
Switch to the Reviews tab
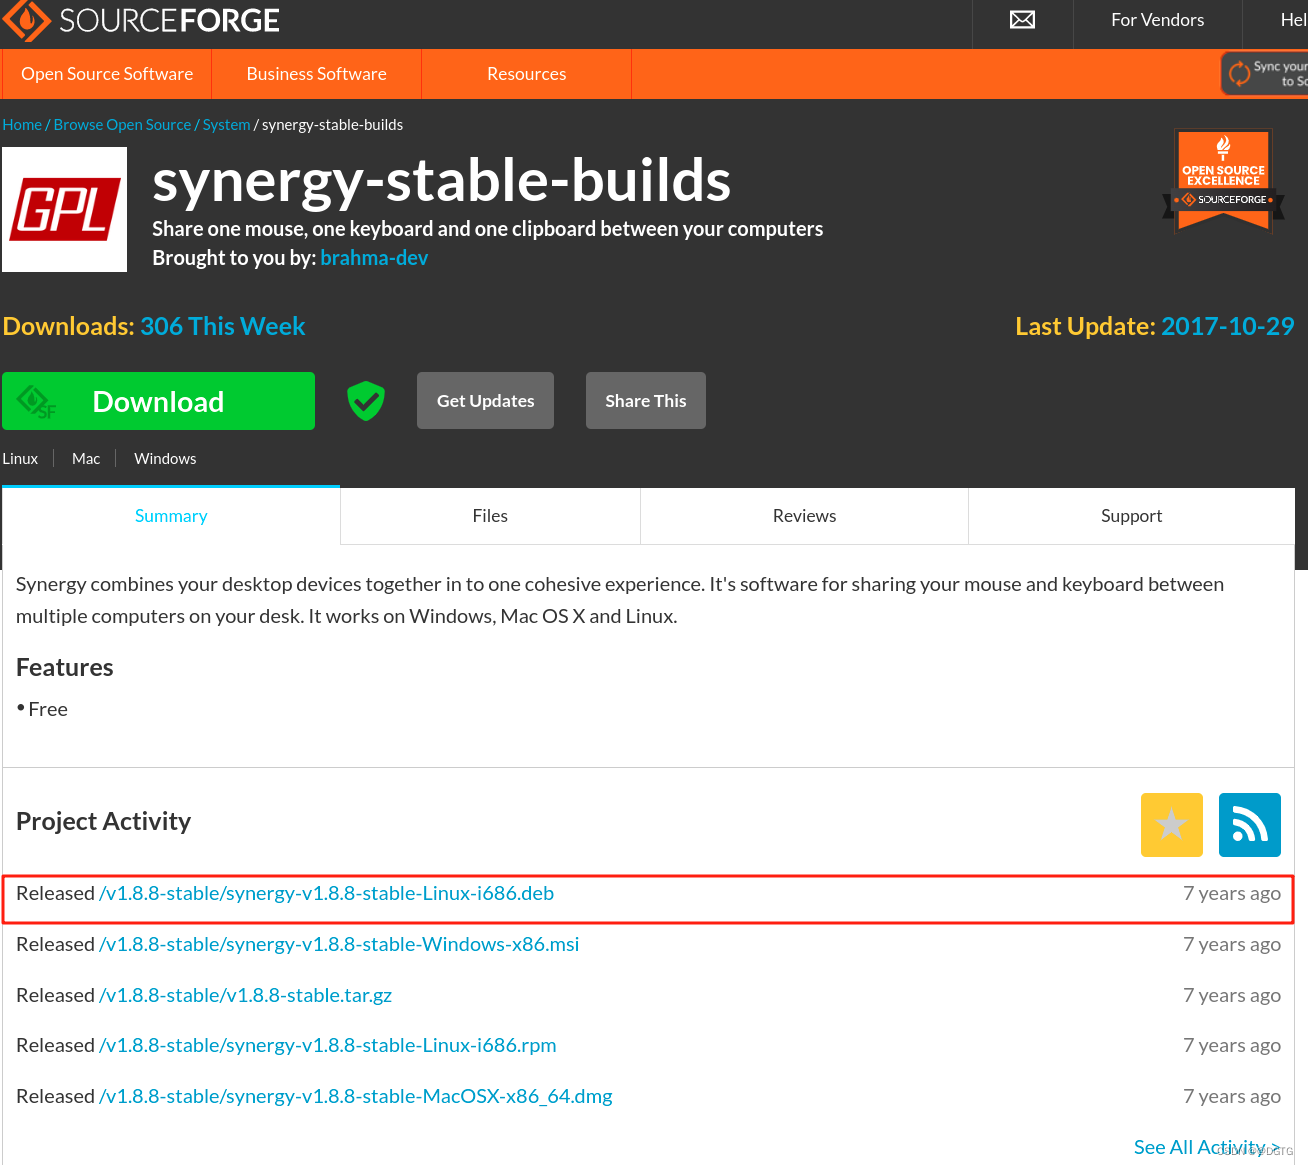click(804, 516)
